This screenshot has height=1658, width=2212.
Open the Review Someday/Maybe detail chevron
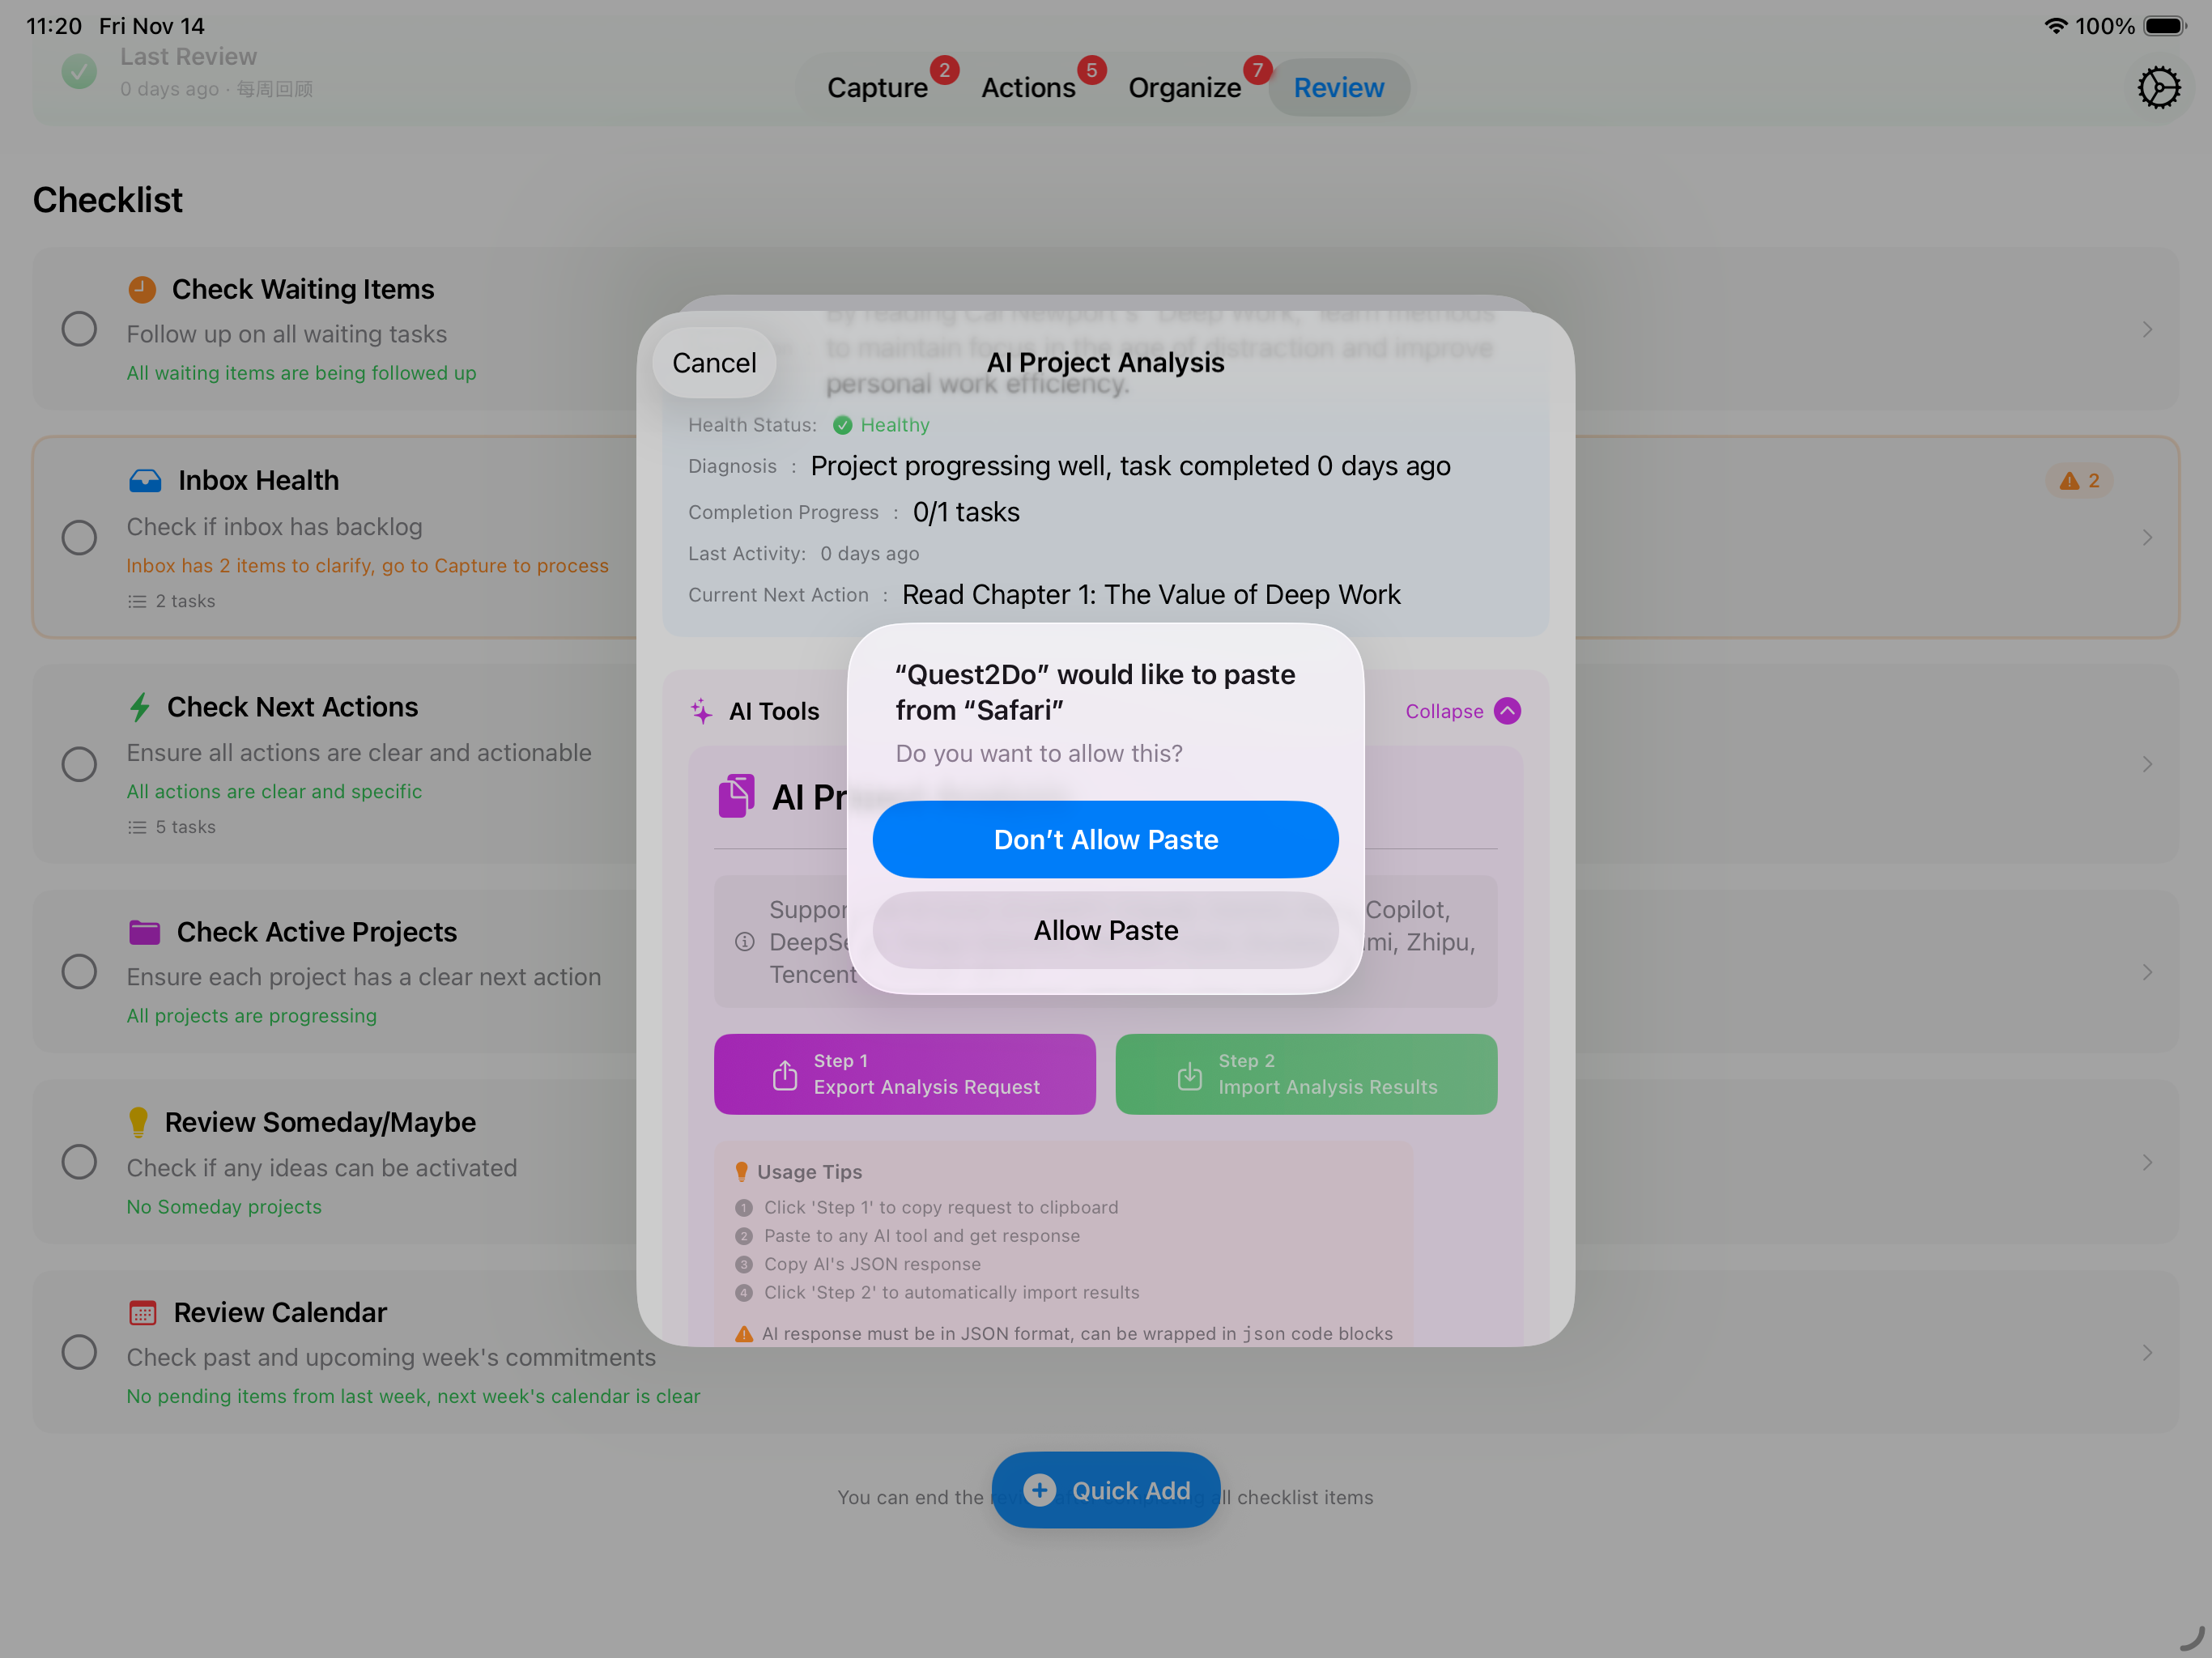pyautogui.click(x=2147, y=1161)
